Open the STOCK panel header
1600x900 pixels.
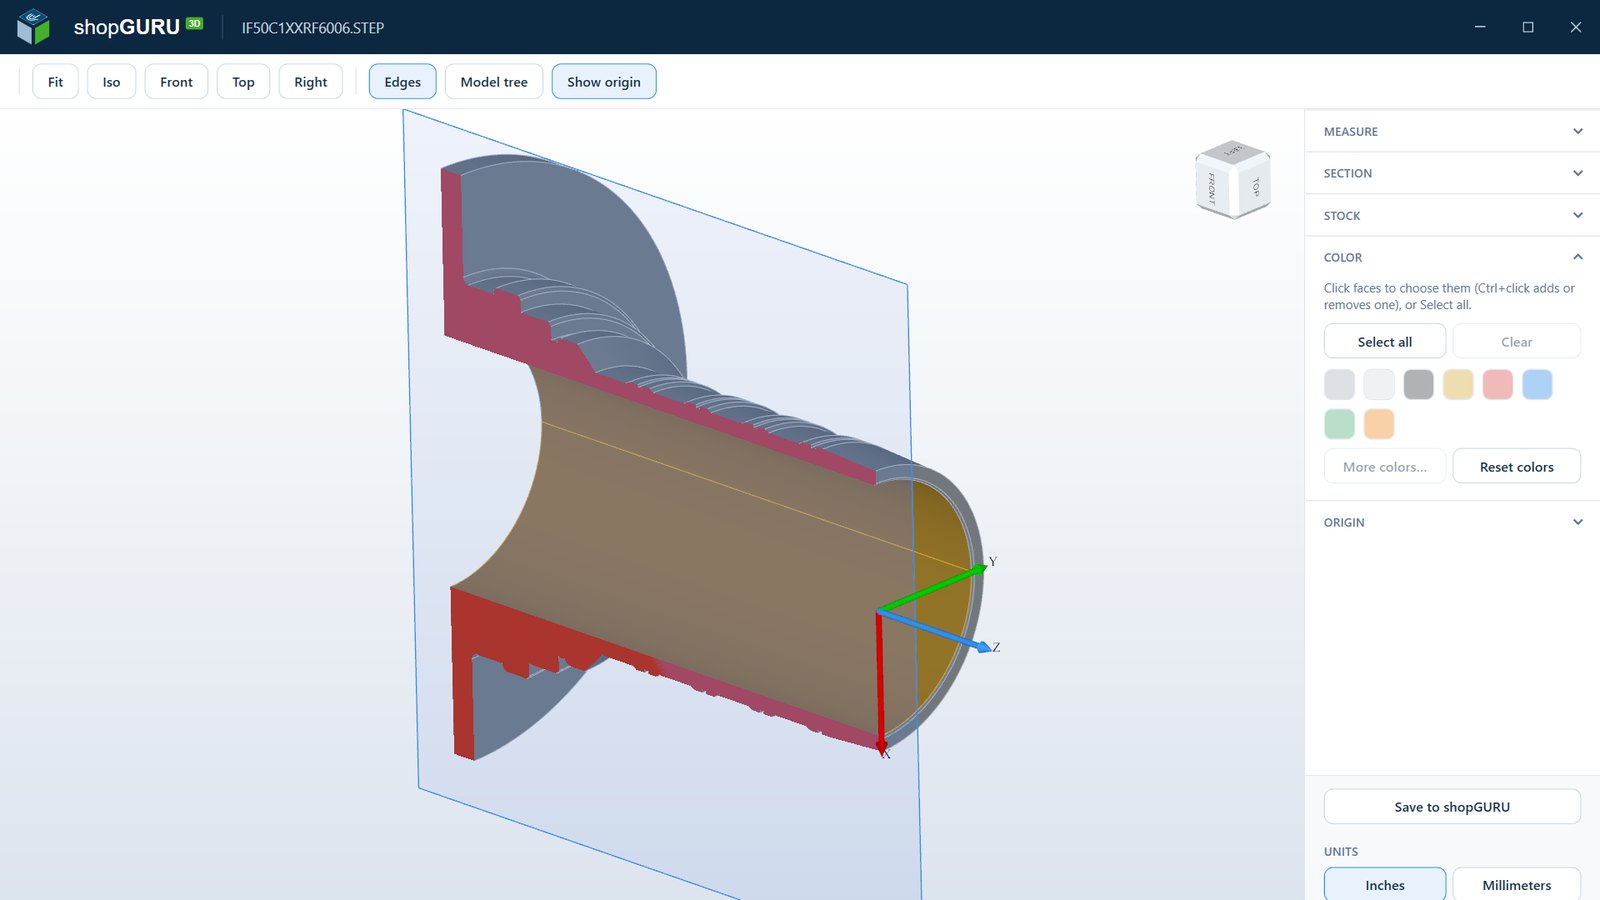tap(1452, 215)
